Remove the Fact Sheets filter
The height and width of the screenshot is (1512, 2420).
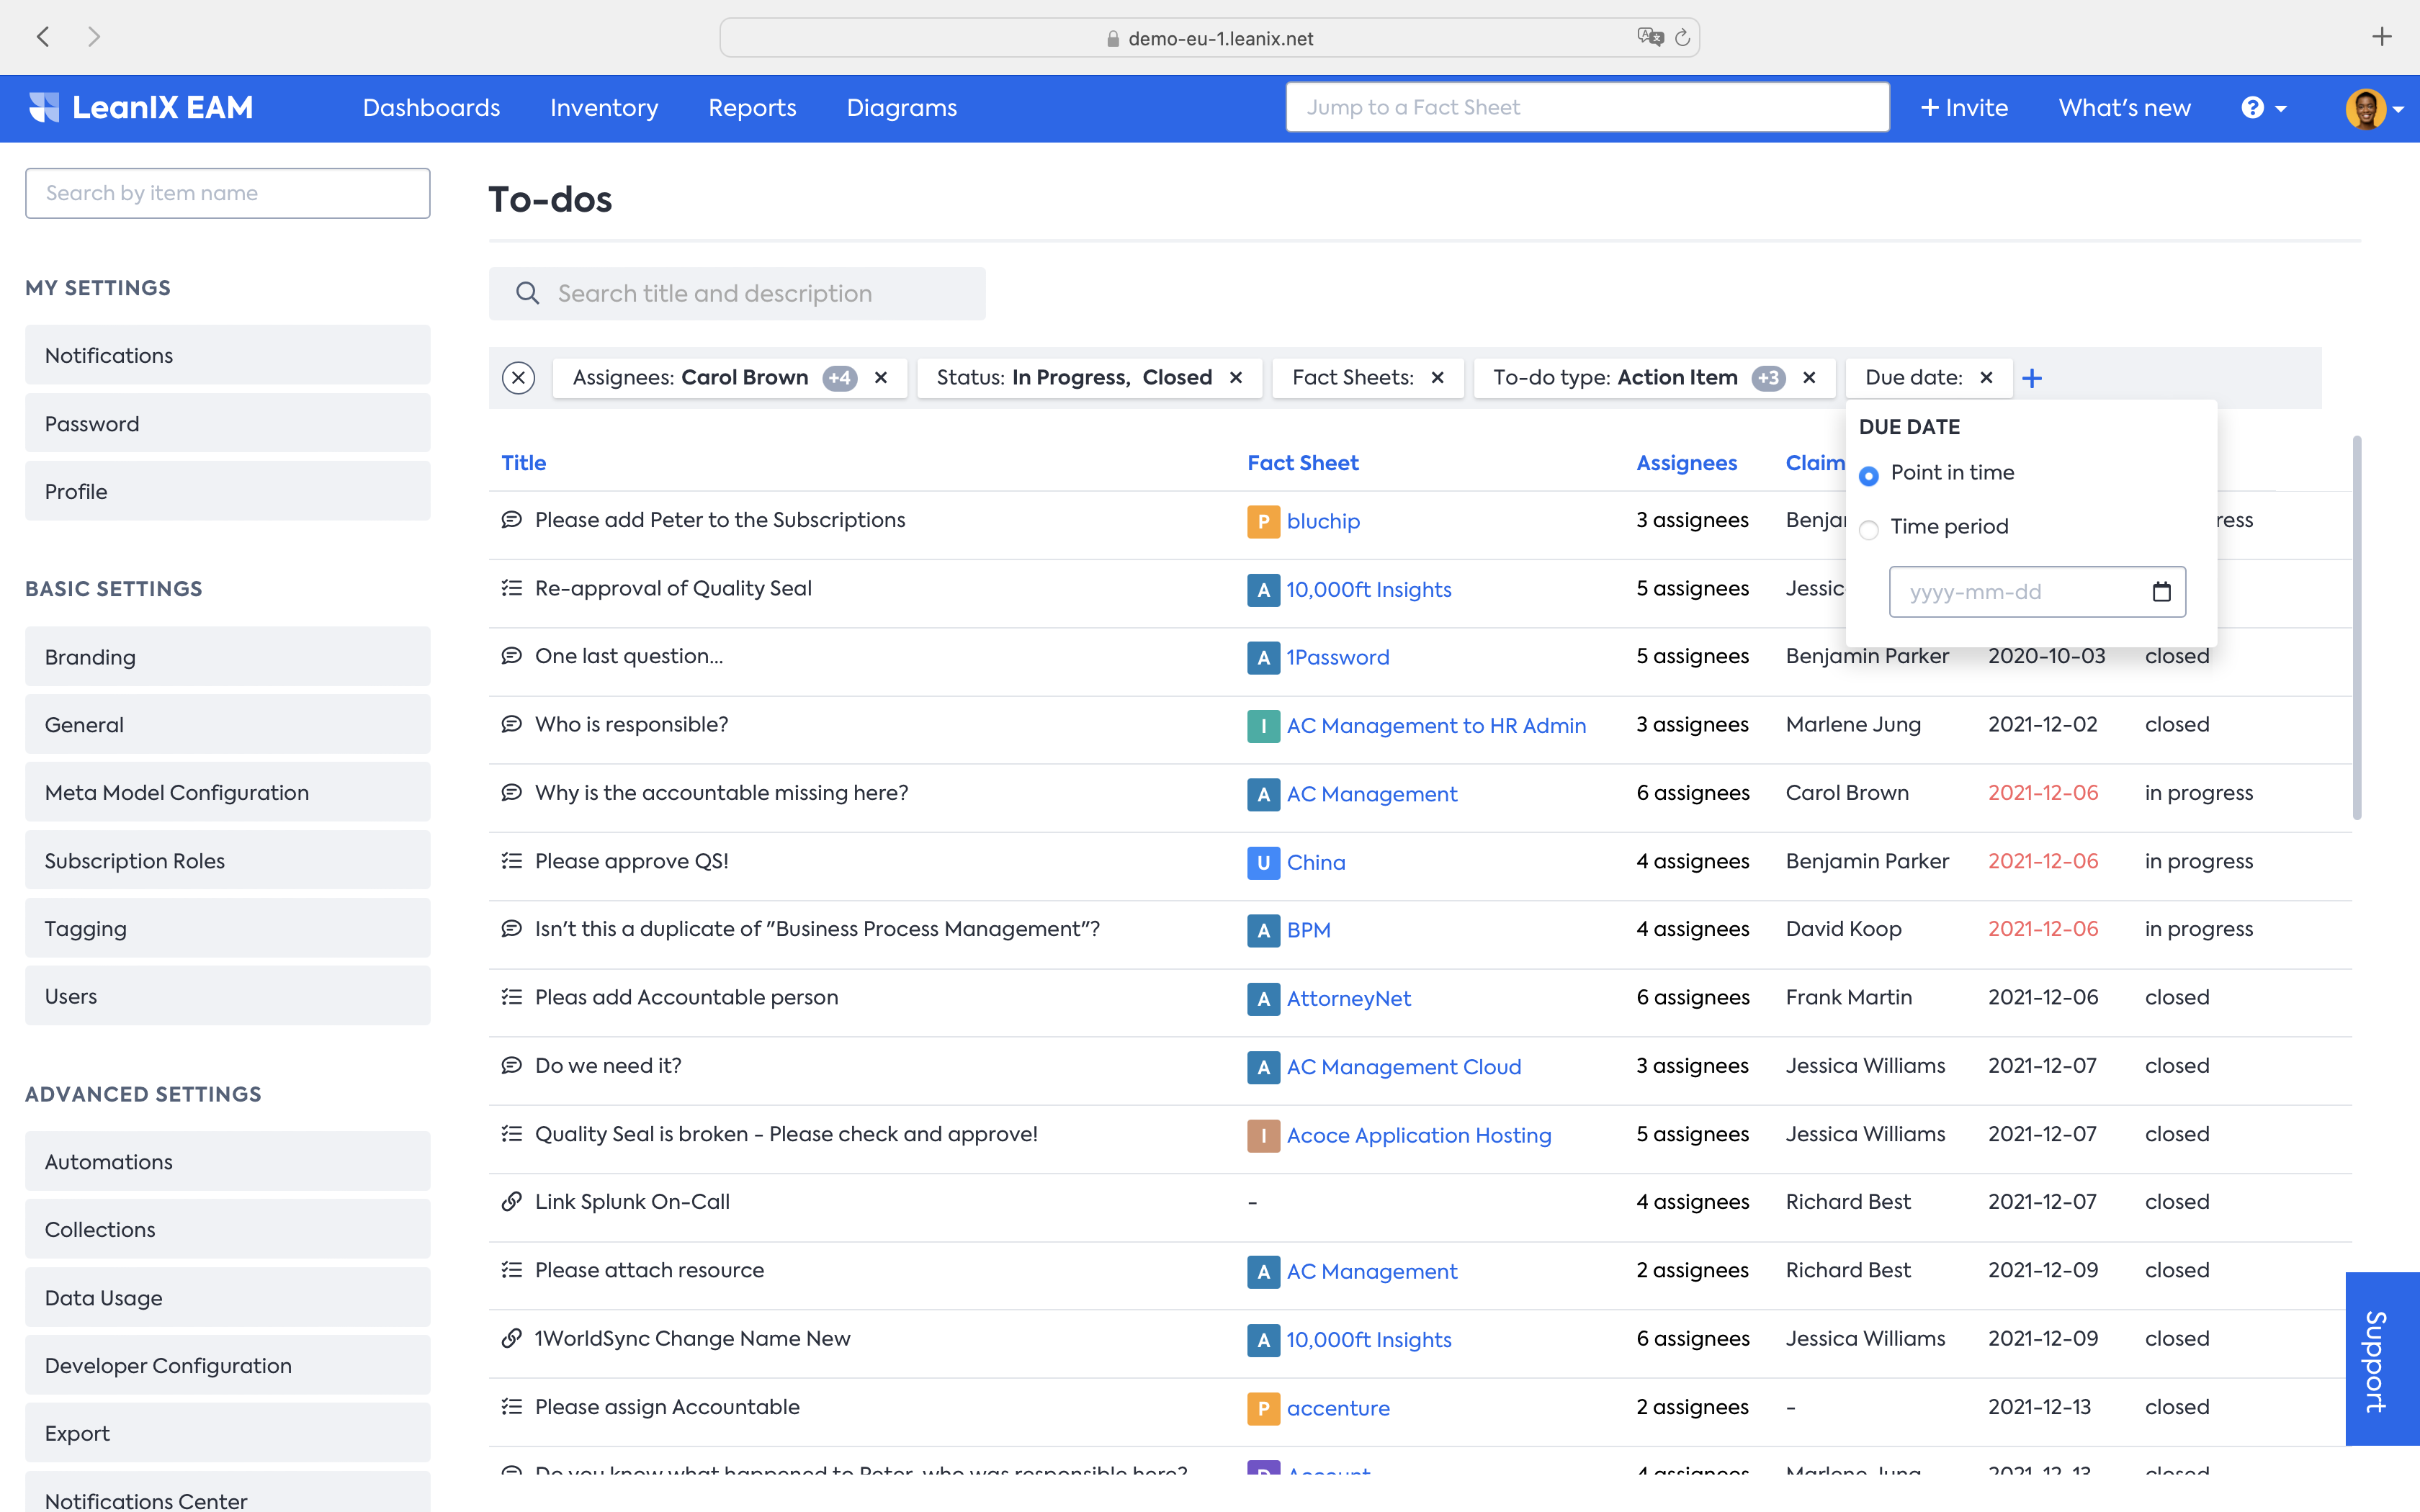click(x=1438, y=377)
